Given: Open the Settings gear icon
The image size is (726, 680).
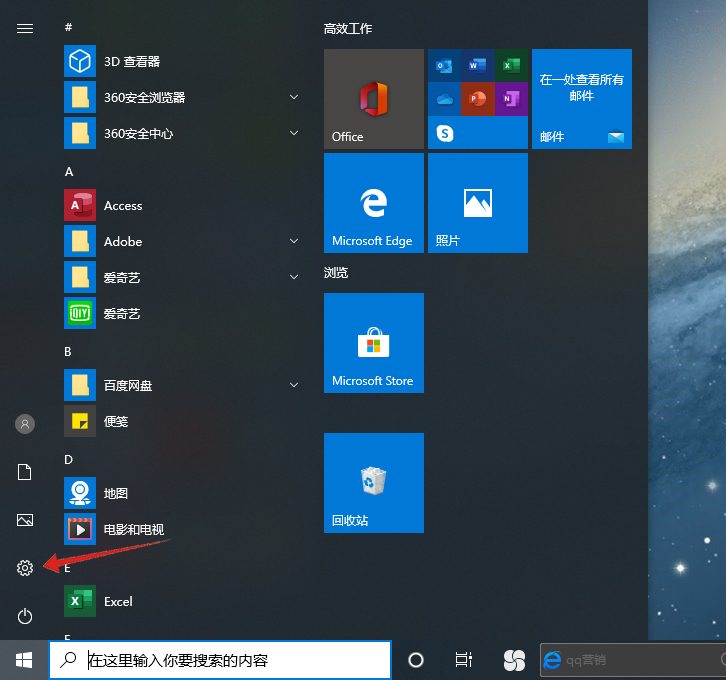Looking at the screenshot, I should point(25,568).
